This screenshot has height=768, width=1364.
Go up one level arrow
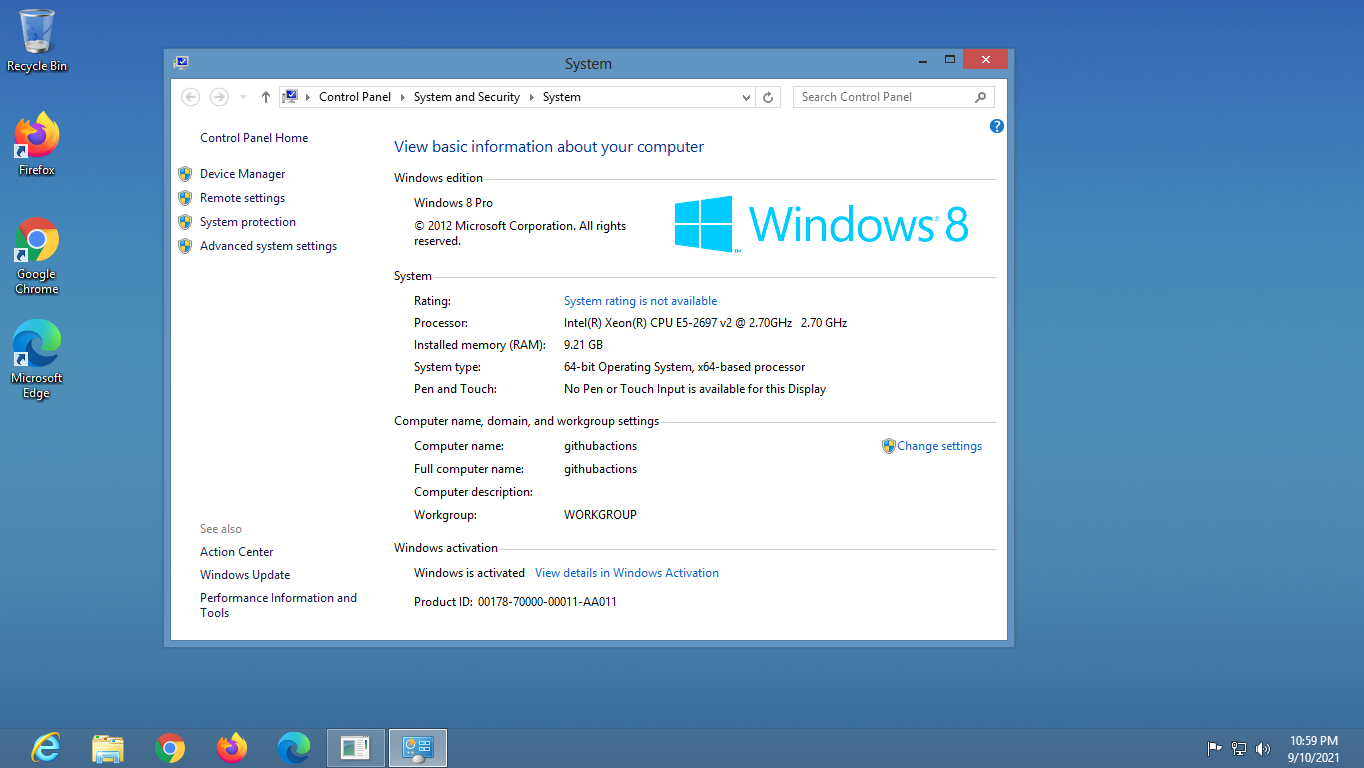point(265,97)
